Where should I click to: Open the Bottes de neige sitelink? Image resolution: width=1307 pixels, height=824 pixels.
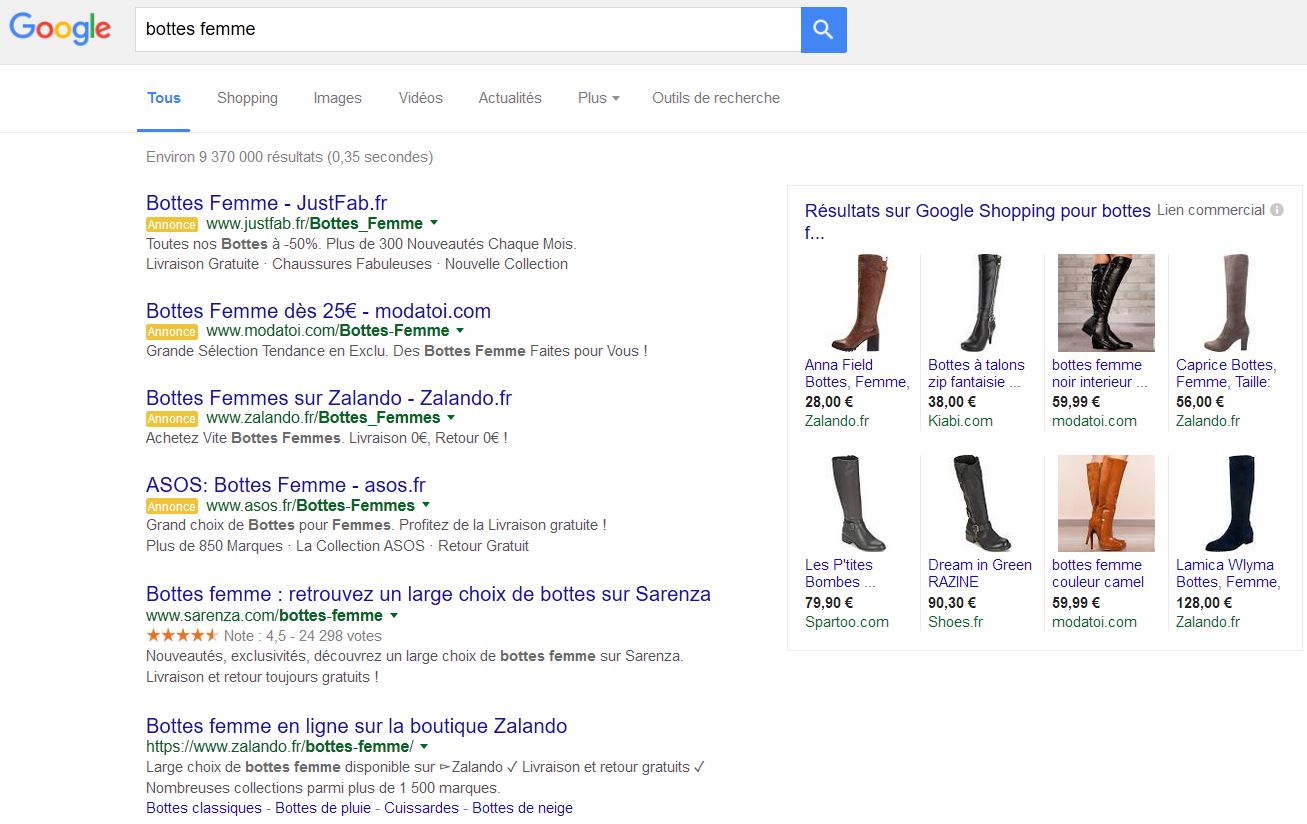click(x=522, y=808)
